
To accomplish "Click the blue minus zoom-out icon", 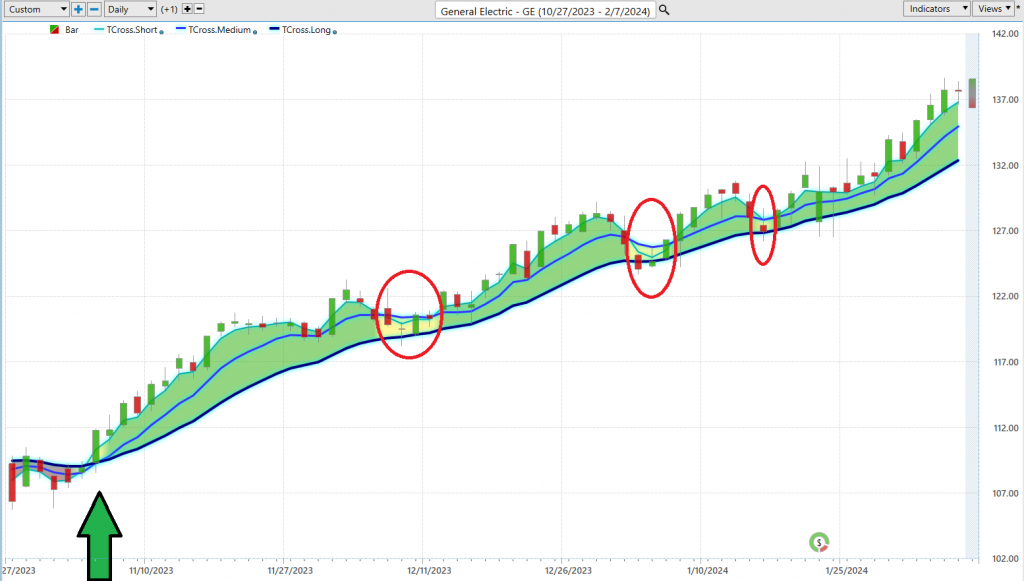I will pyautogui.click(x=94, y=9).
